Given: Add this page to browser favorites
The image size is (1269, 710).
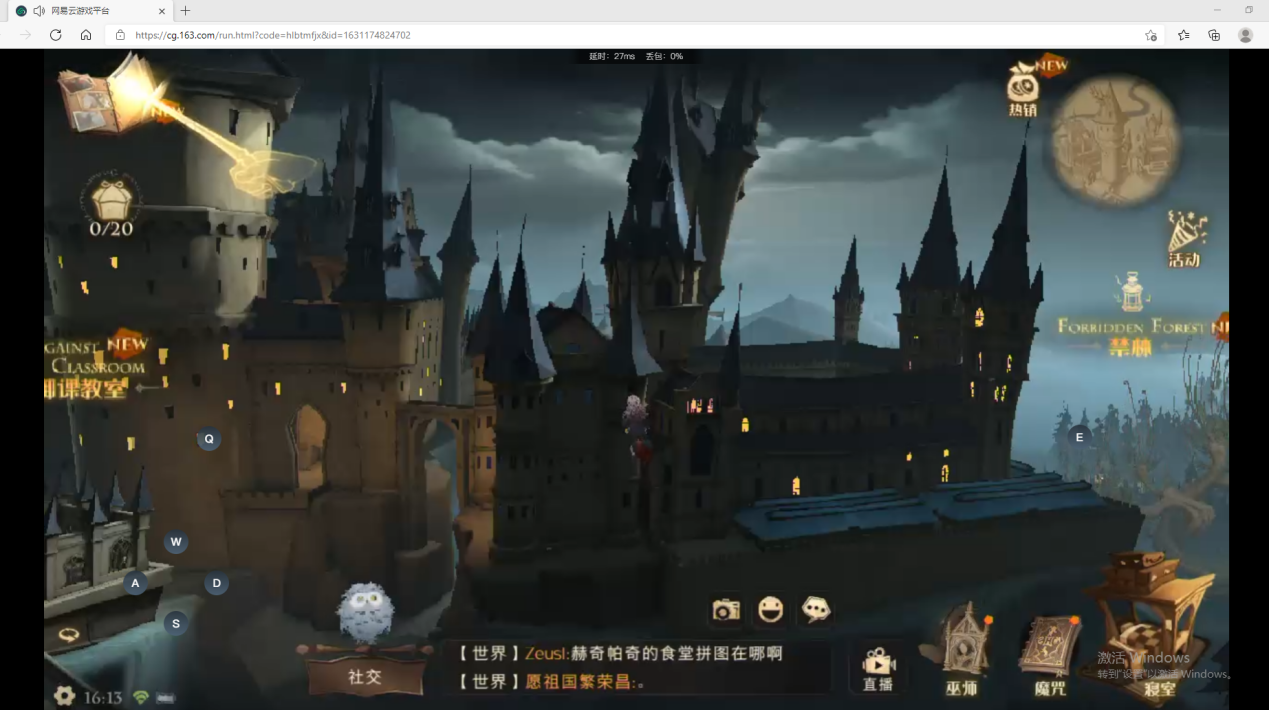Looking at the screenshot, I should [1151, 35].
